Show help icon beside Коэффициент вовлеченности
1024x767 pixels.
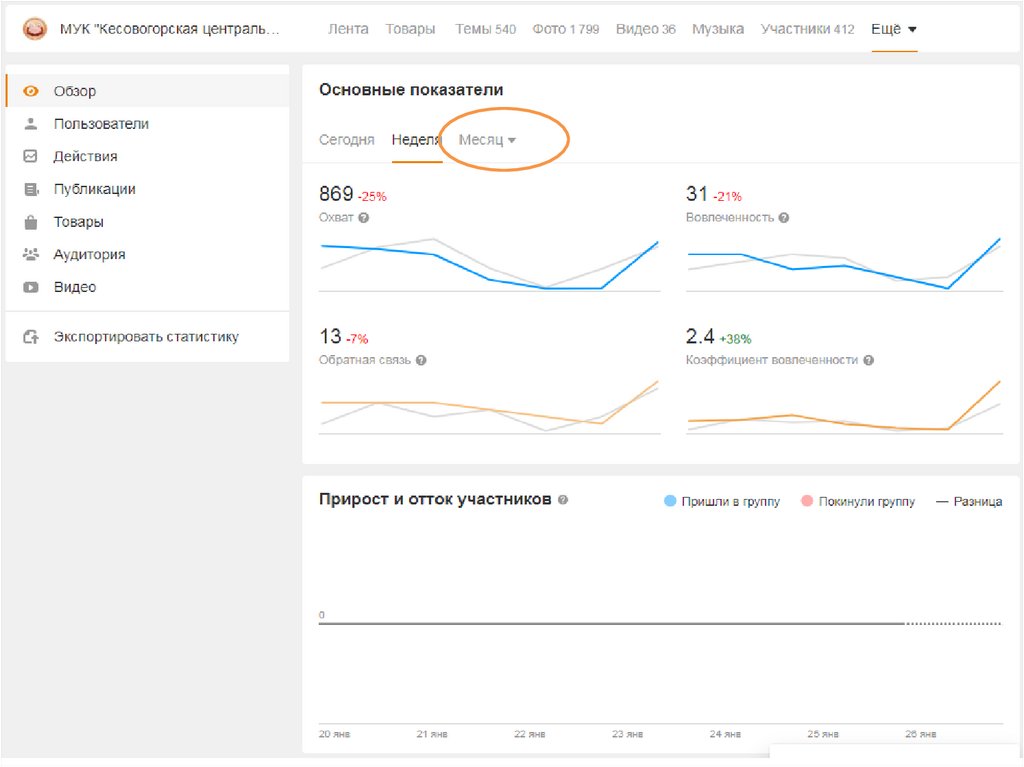[x=869, y=360]
